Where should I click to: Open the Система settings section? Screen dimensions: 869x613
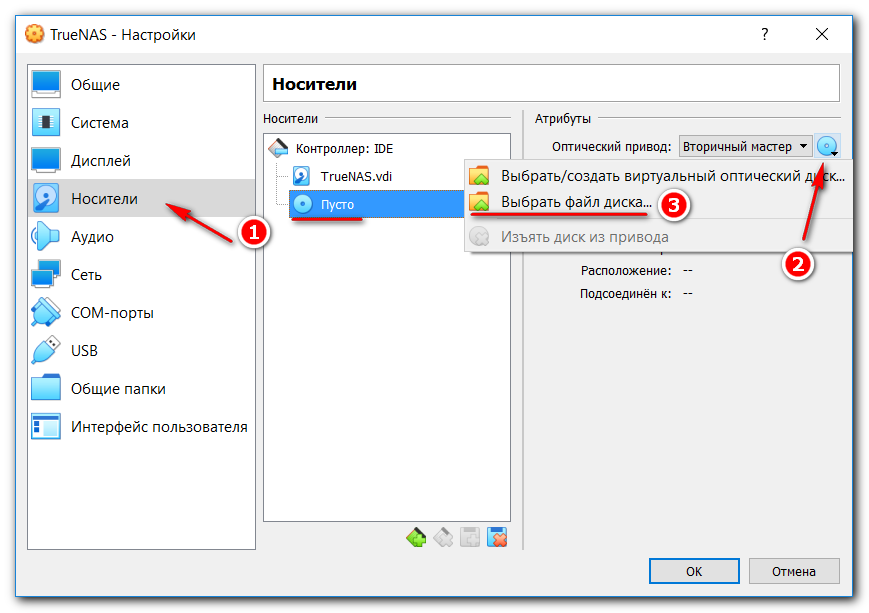click(x=141, y=122)
